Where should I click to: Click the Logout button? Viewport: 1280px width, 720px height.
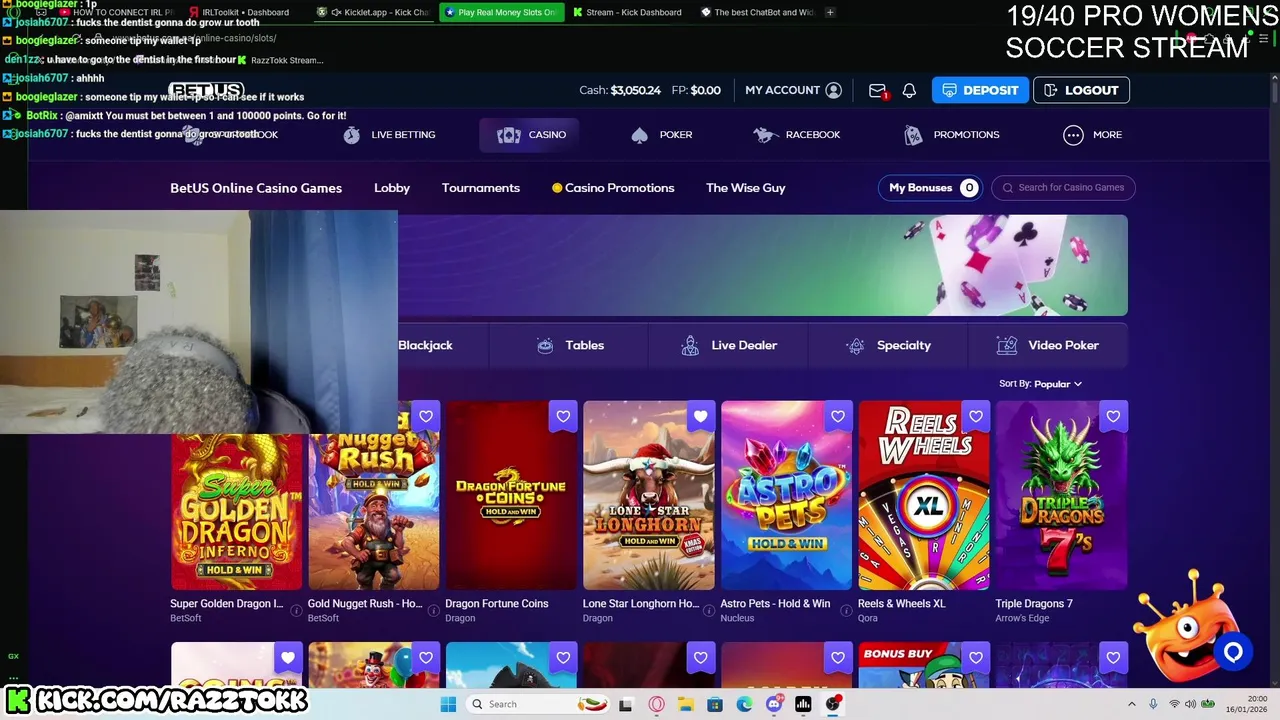tap(1081, 90)
